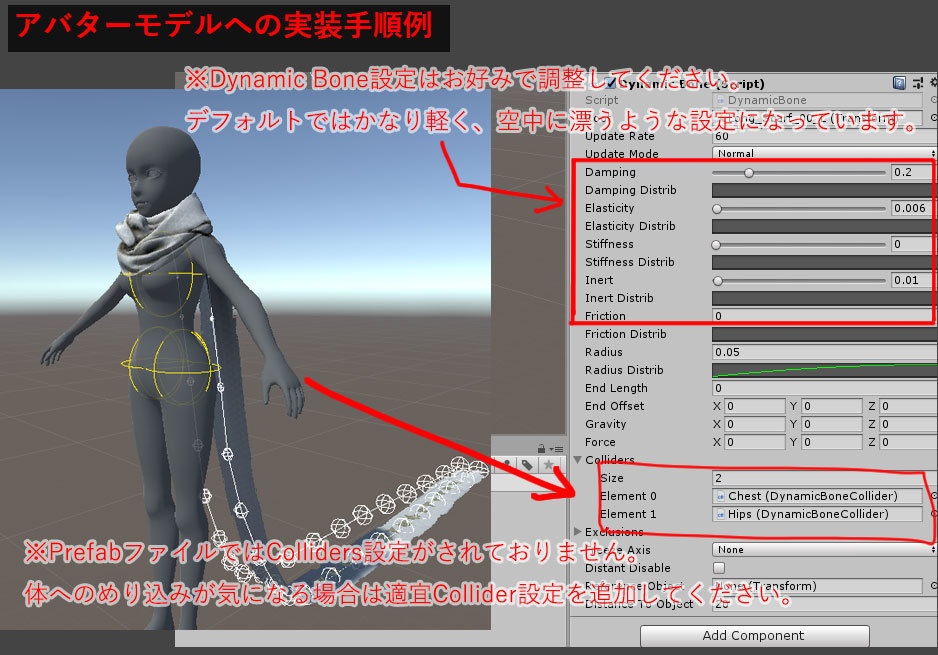Click the Force X field
Image resolution: width=938 pixels, height=655 pixels.
tap(754, 442)
